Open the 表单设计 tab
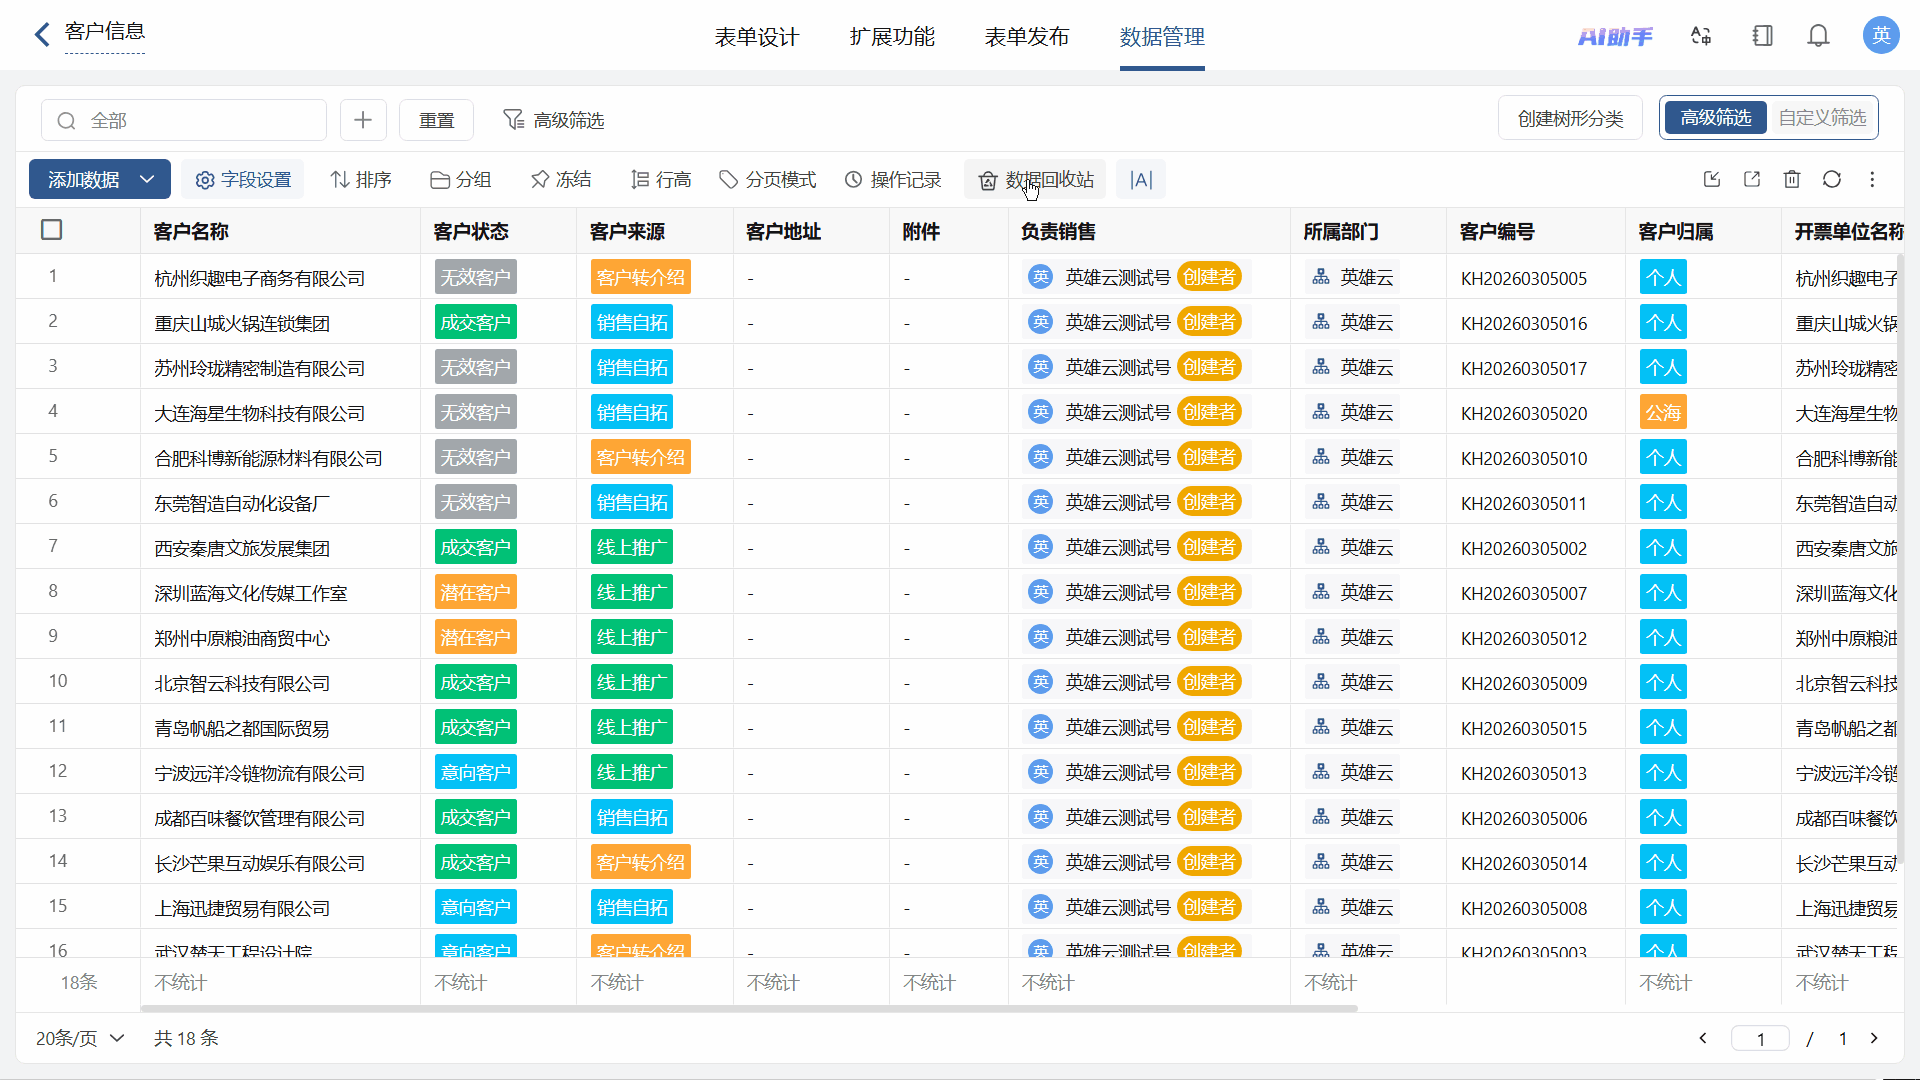This screenshot has width=1920, height=1080. [x=757, y=37]
